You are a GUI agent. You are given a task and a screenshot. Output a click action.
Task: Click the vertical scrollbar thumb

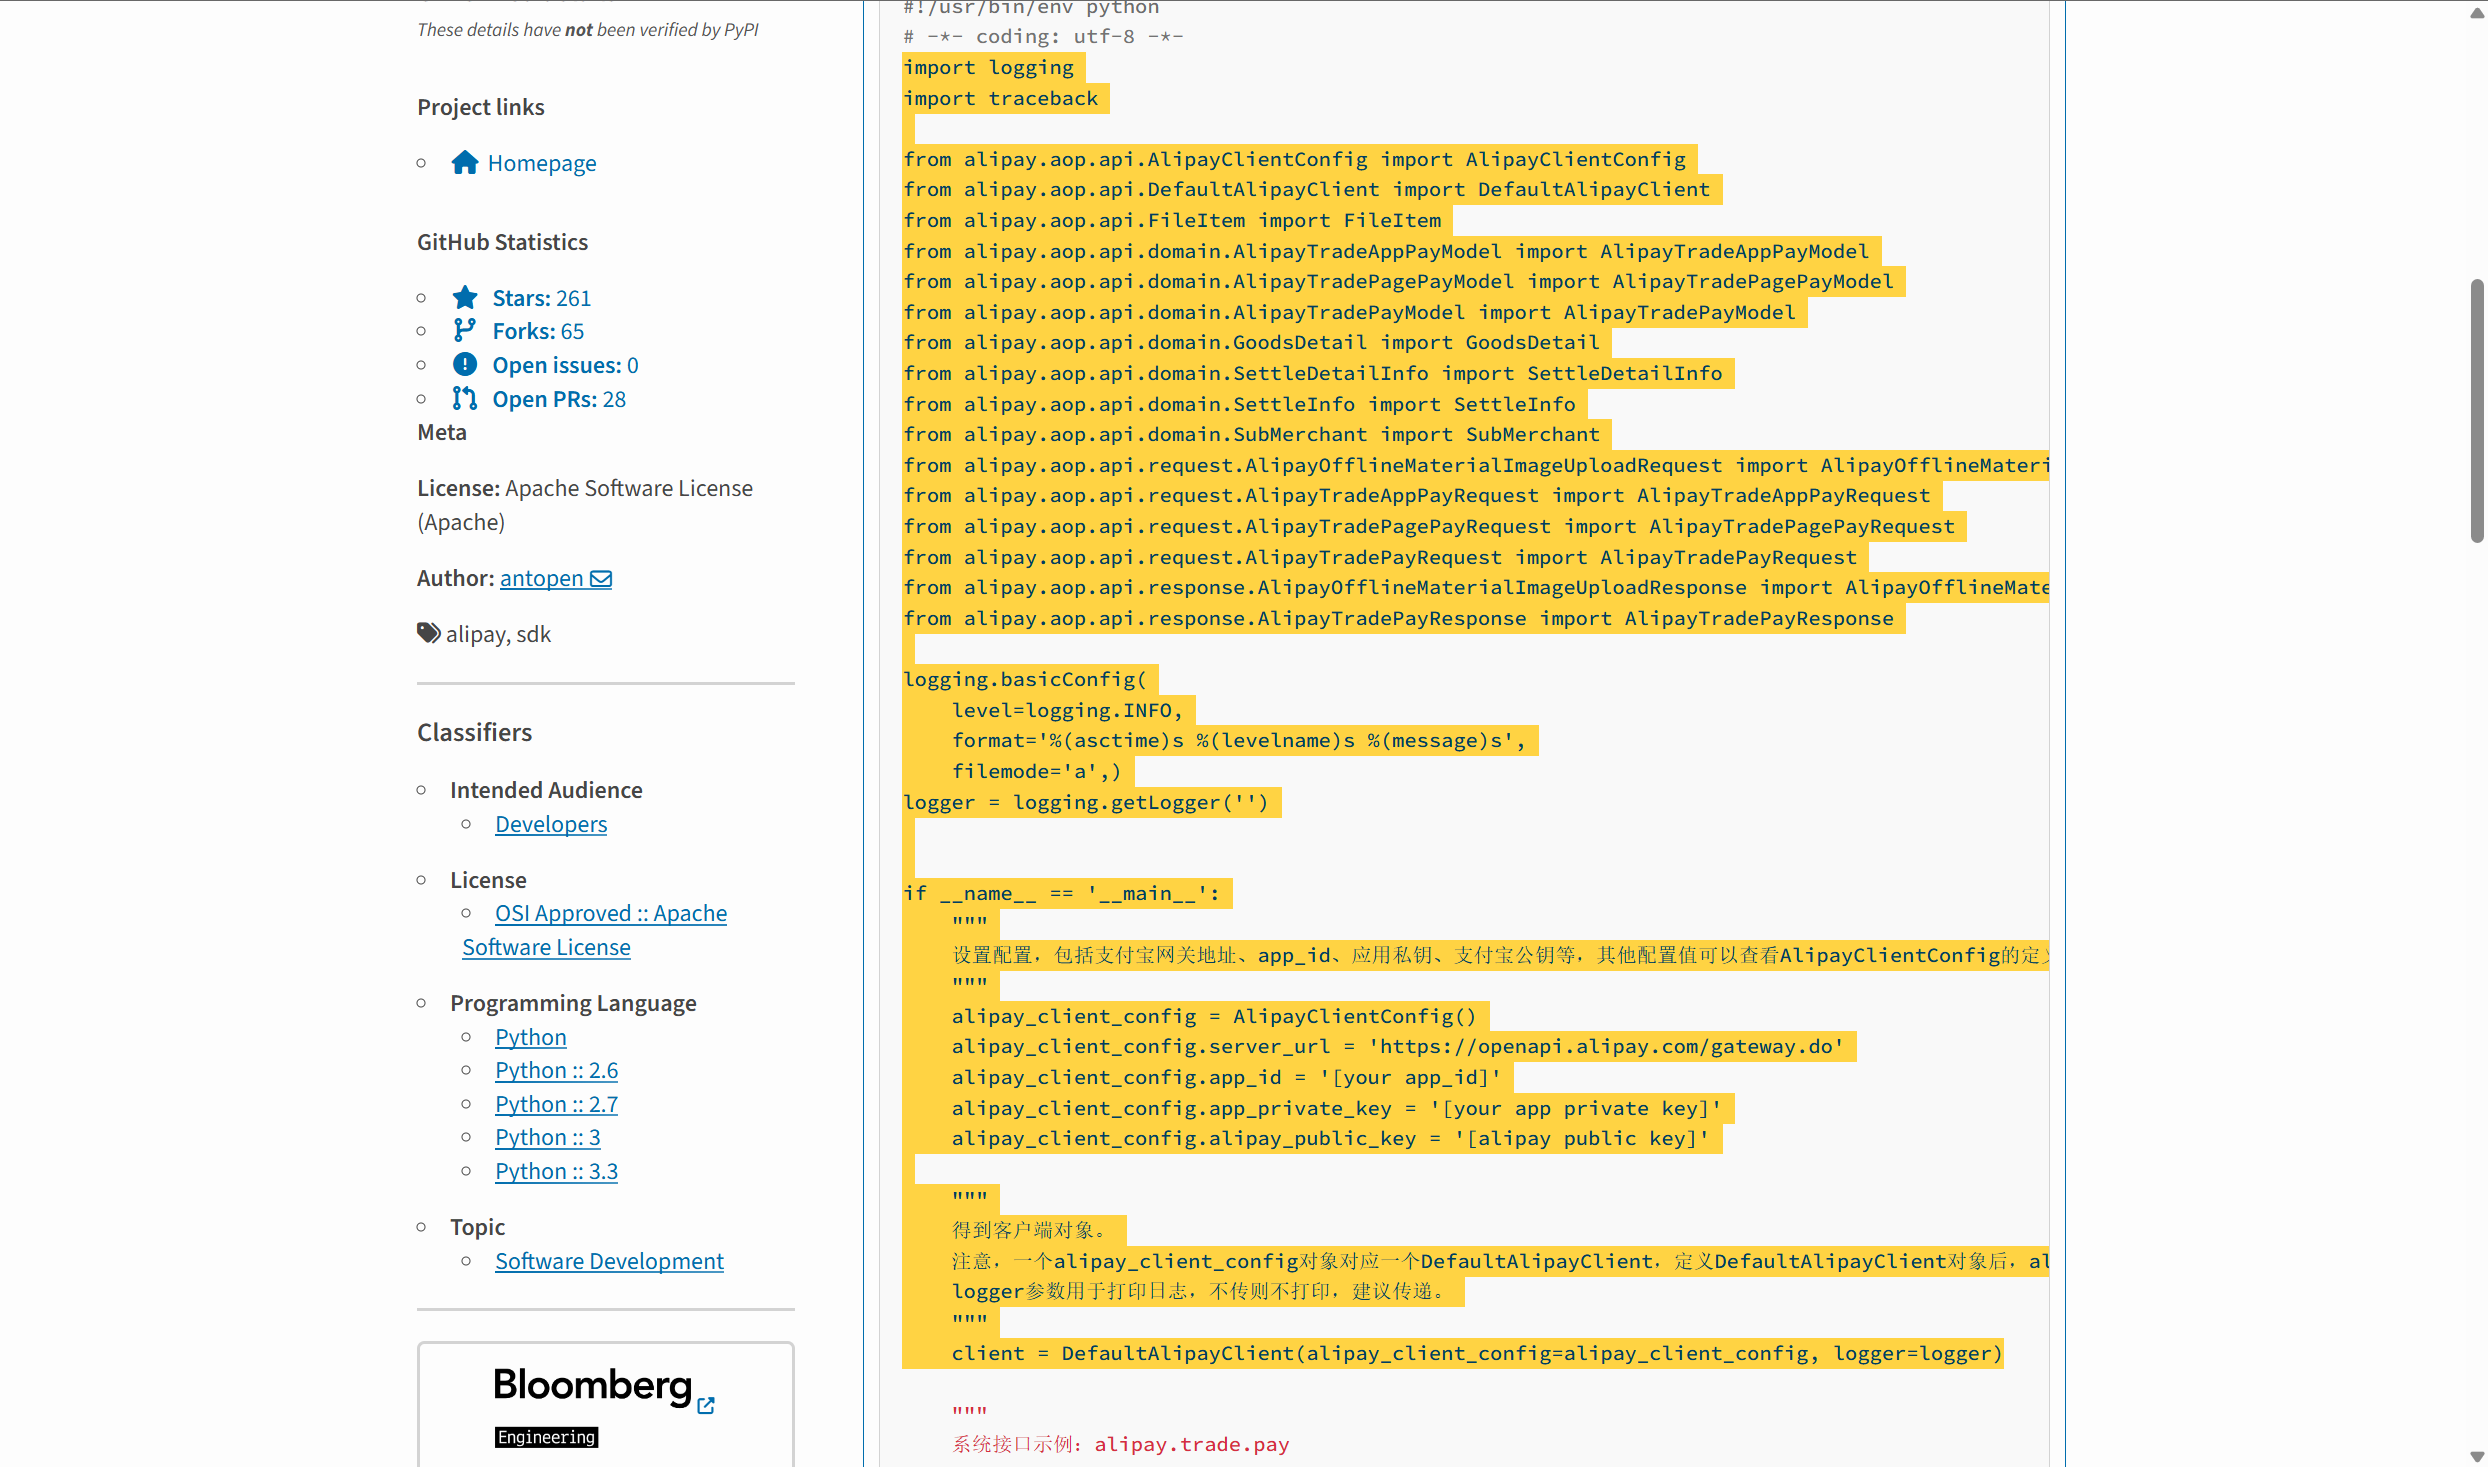tap(2476, 410)
